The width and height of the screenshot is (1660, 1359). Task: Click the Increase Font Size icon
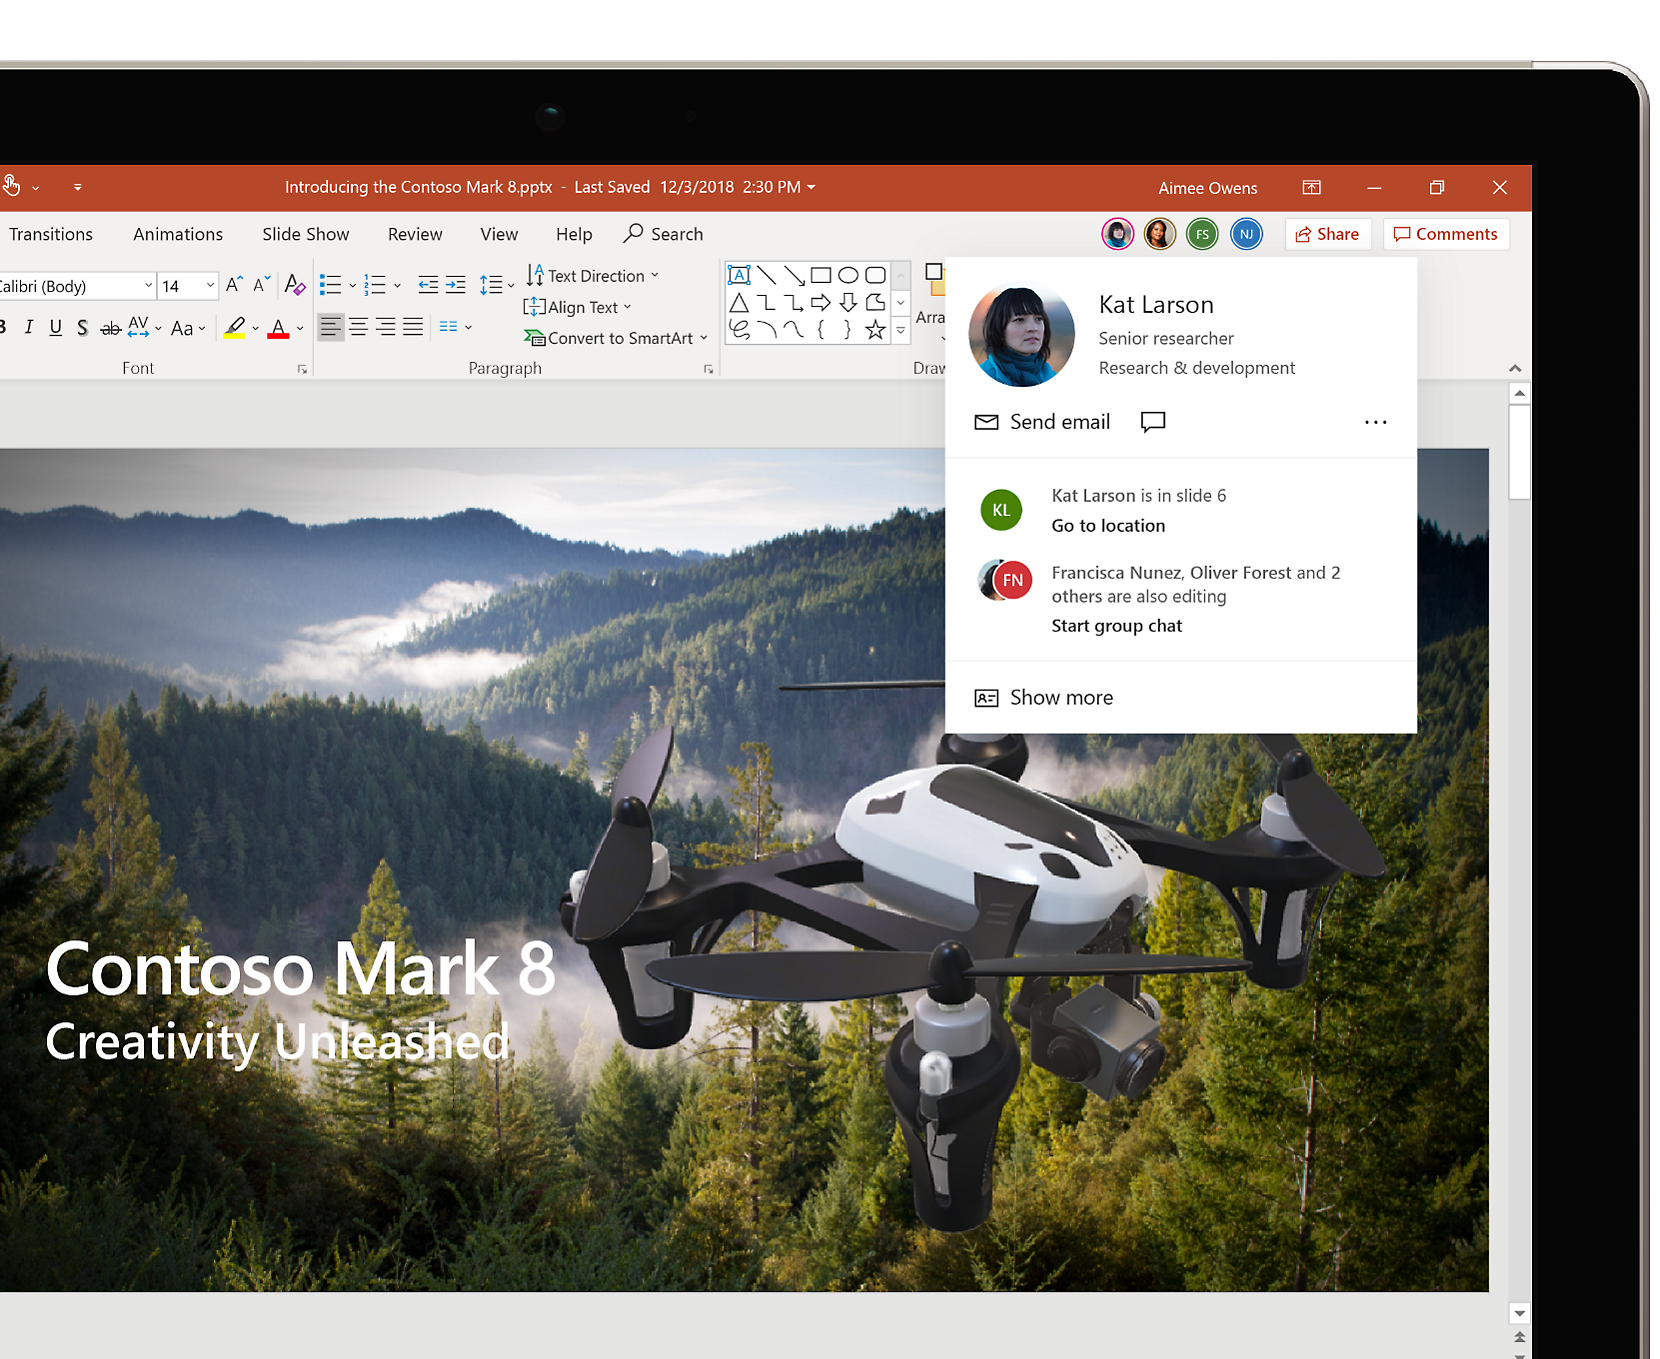click(234, 285)
